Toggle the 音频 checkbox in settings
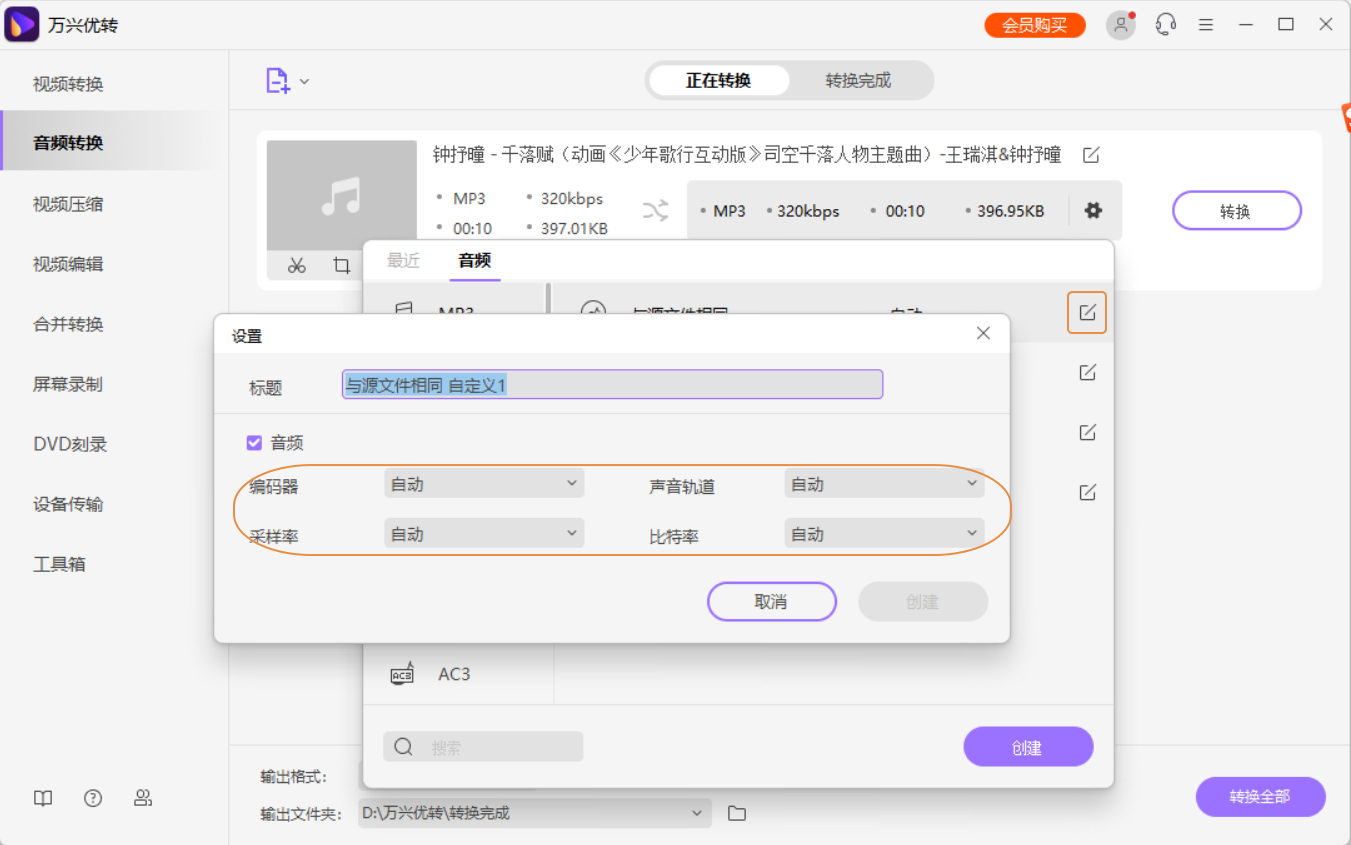 coord(254,442)
